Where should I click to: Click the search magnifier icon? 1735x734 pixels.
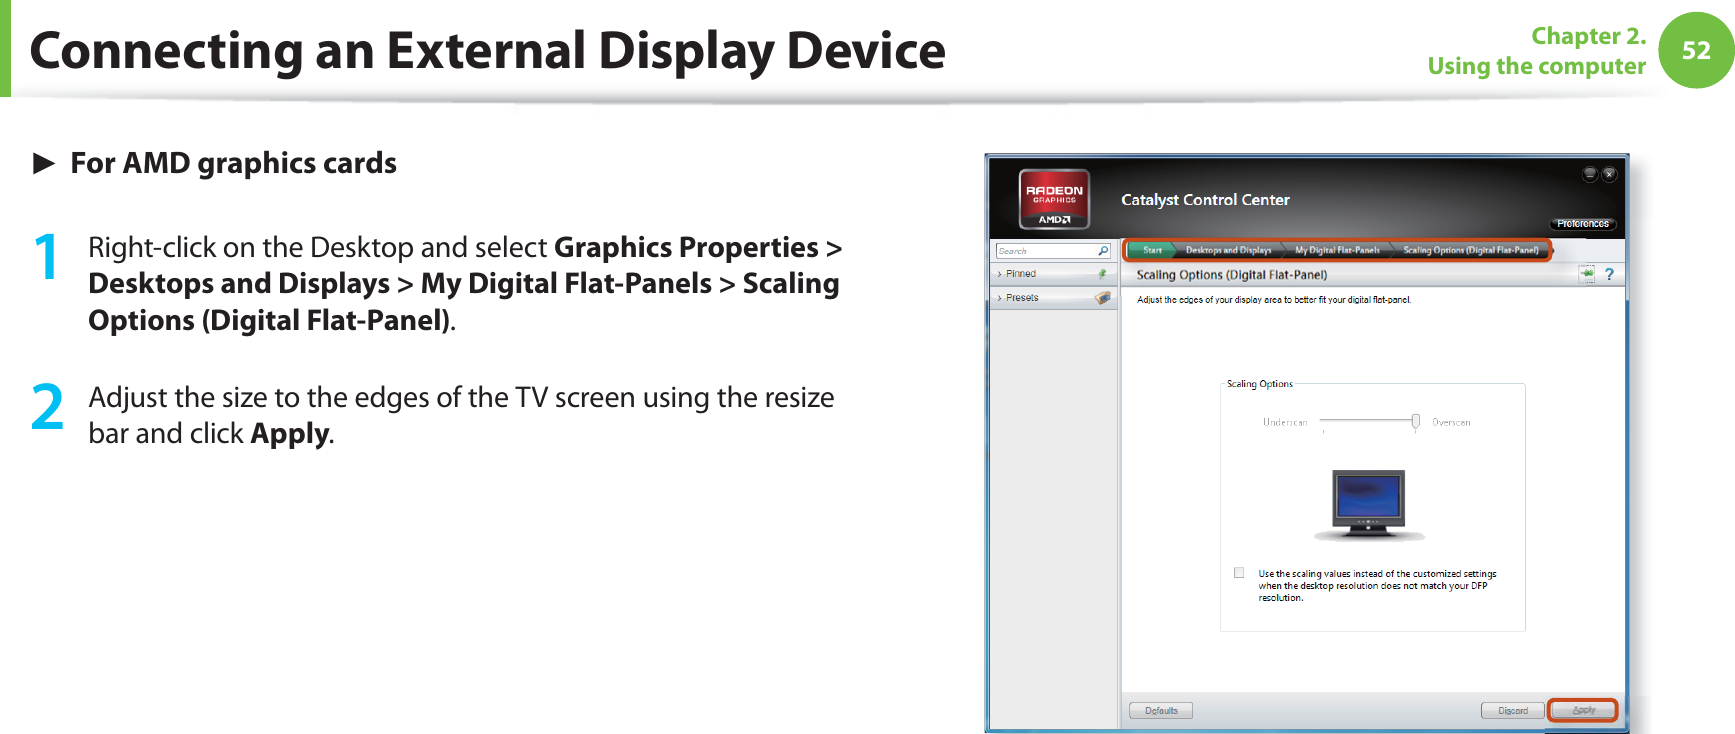(1103, 251)
